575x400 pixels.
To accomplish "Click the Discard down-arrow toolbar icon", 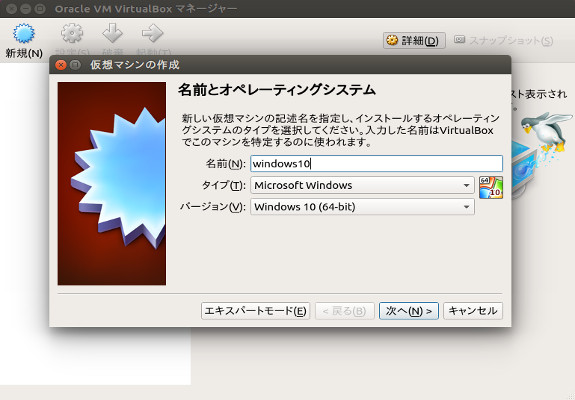I will point(112,33).
